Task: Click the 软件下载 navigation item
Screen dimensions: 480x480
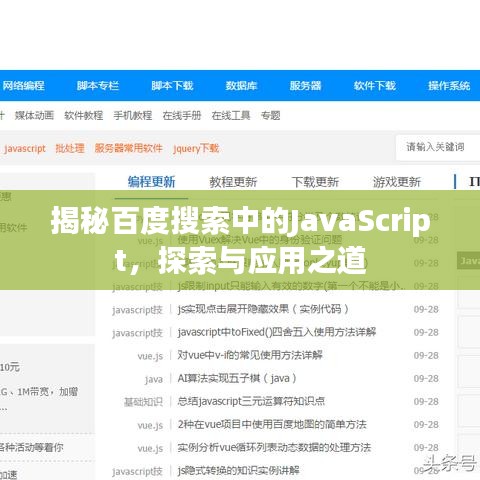Action: click(x=375, y=86)
